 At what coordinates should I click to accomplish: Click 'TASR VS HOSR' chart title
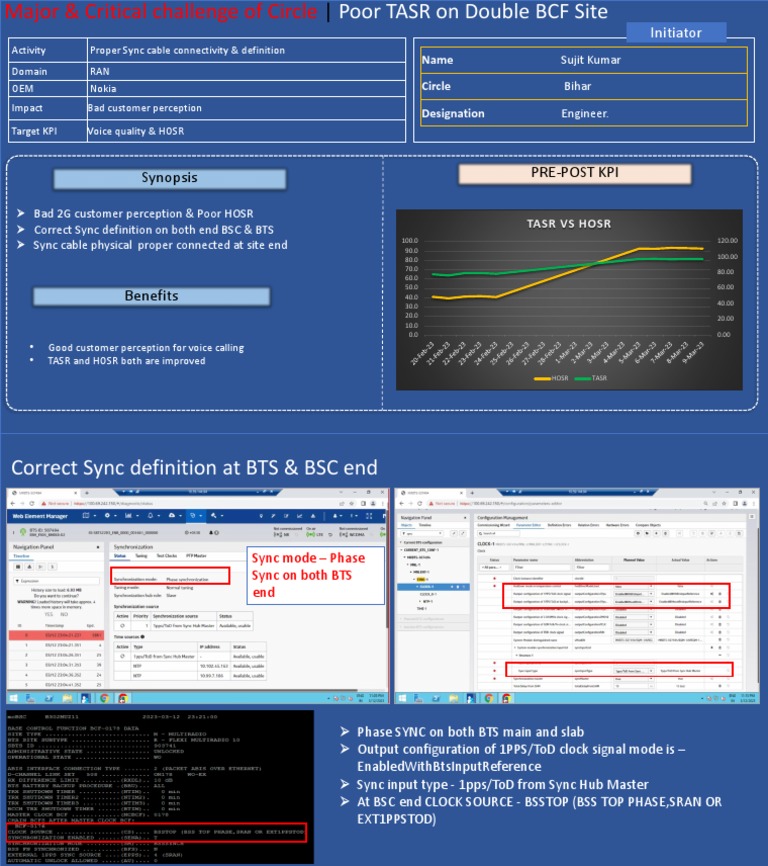point(569,224)
